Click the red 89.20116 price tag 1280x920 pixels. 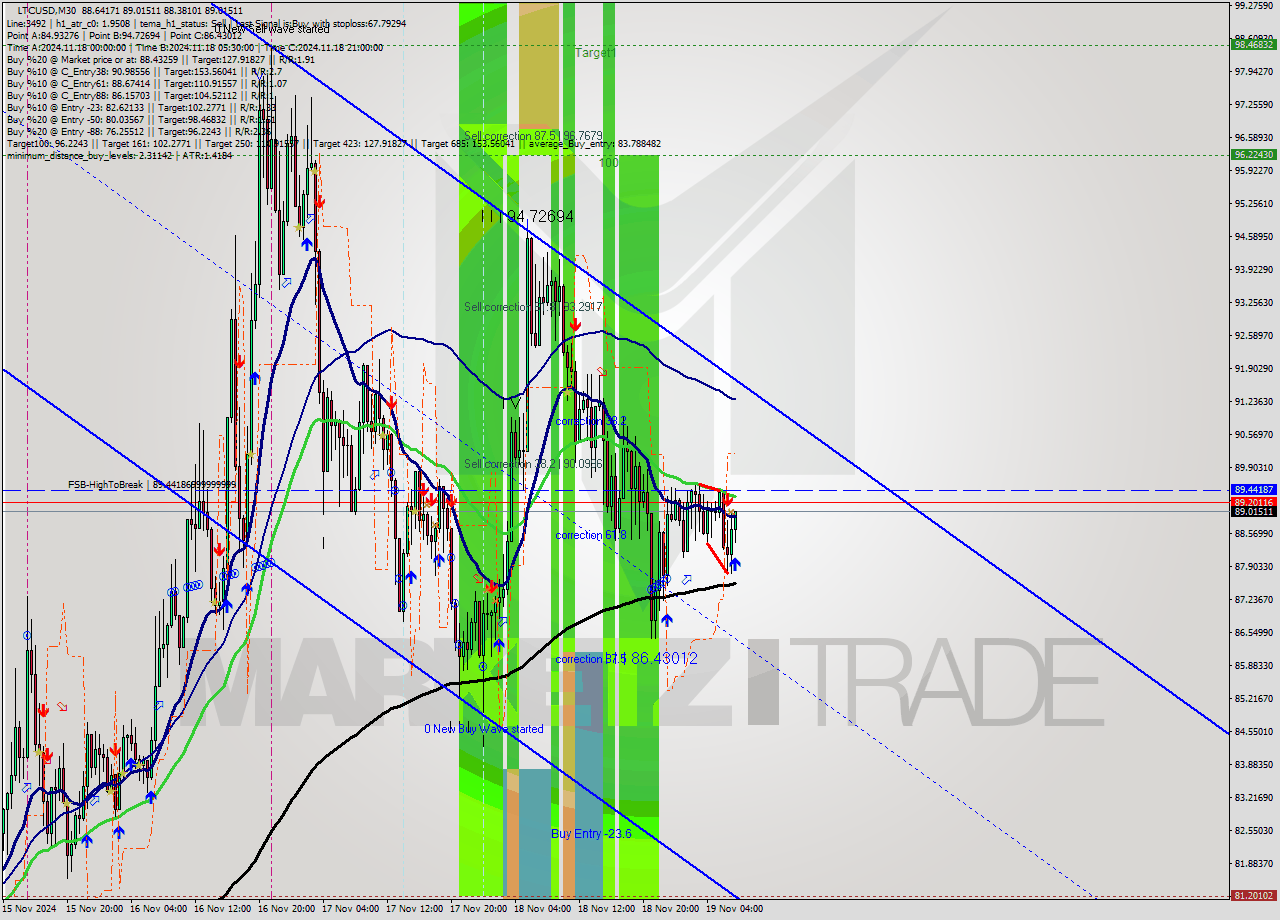1254,502
